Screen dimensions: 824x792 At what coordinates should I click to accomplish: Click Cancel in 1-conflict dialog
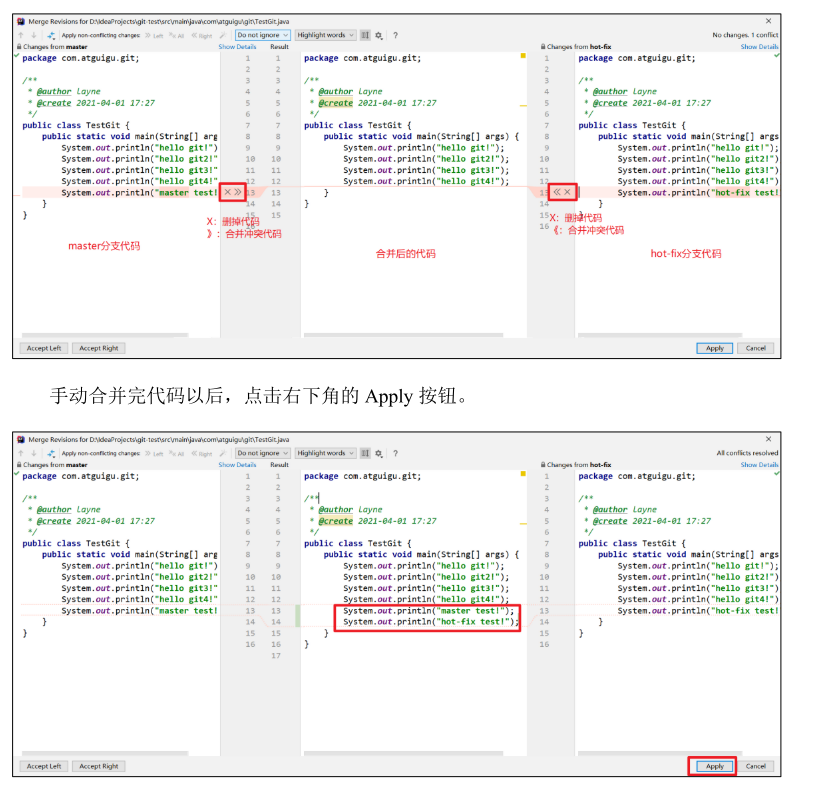pos(756,348)
